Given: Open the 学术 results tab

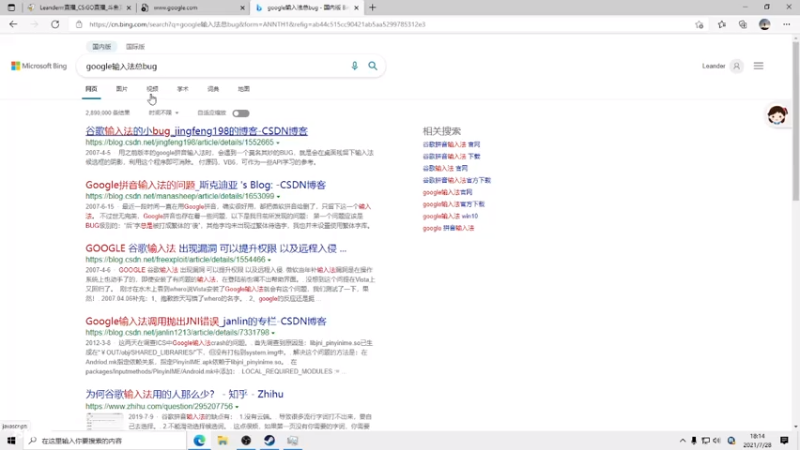Looking at the screenshot, I should click(183, 89).
